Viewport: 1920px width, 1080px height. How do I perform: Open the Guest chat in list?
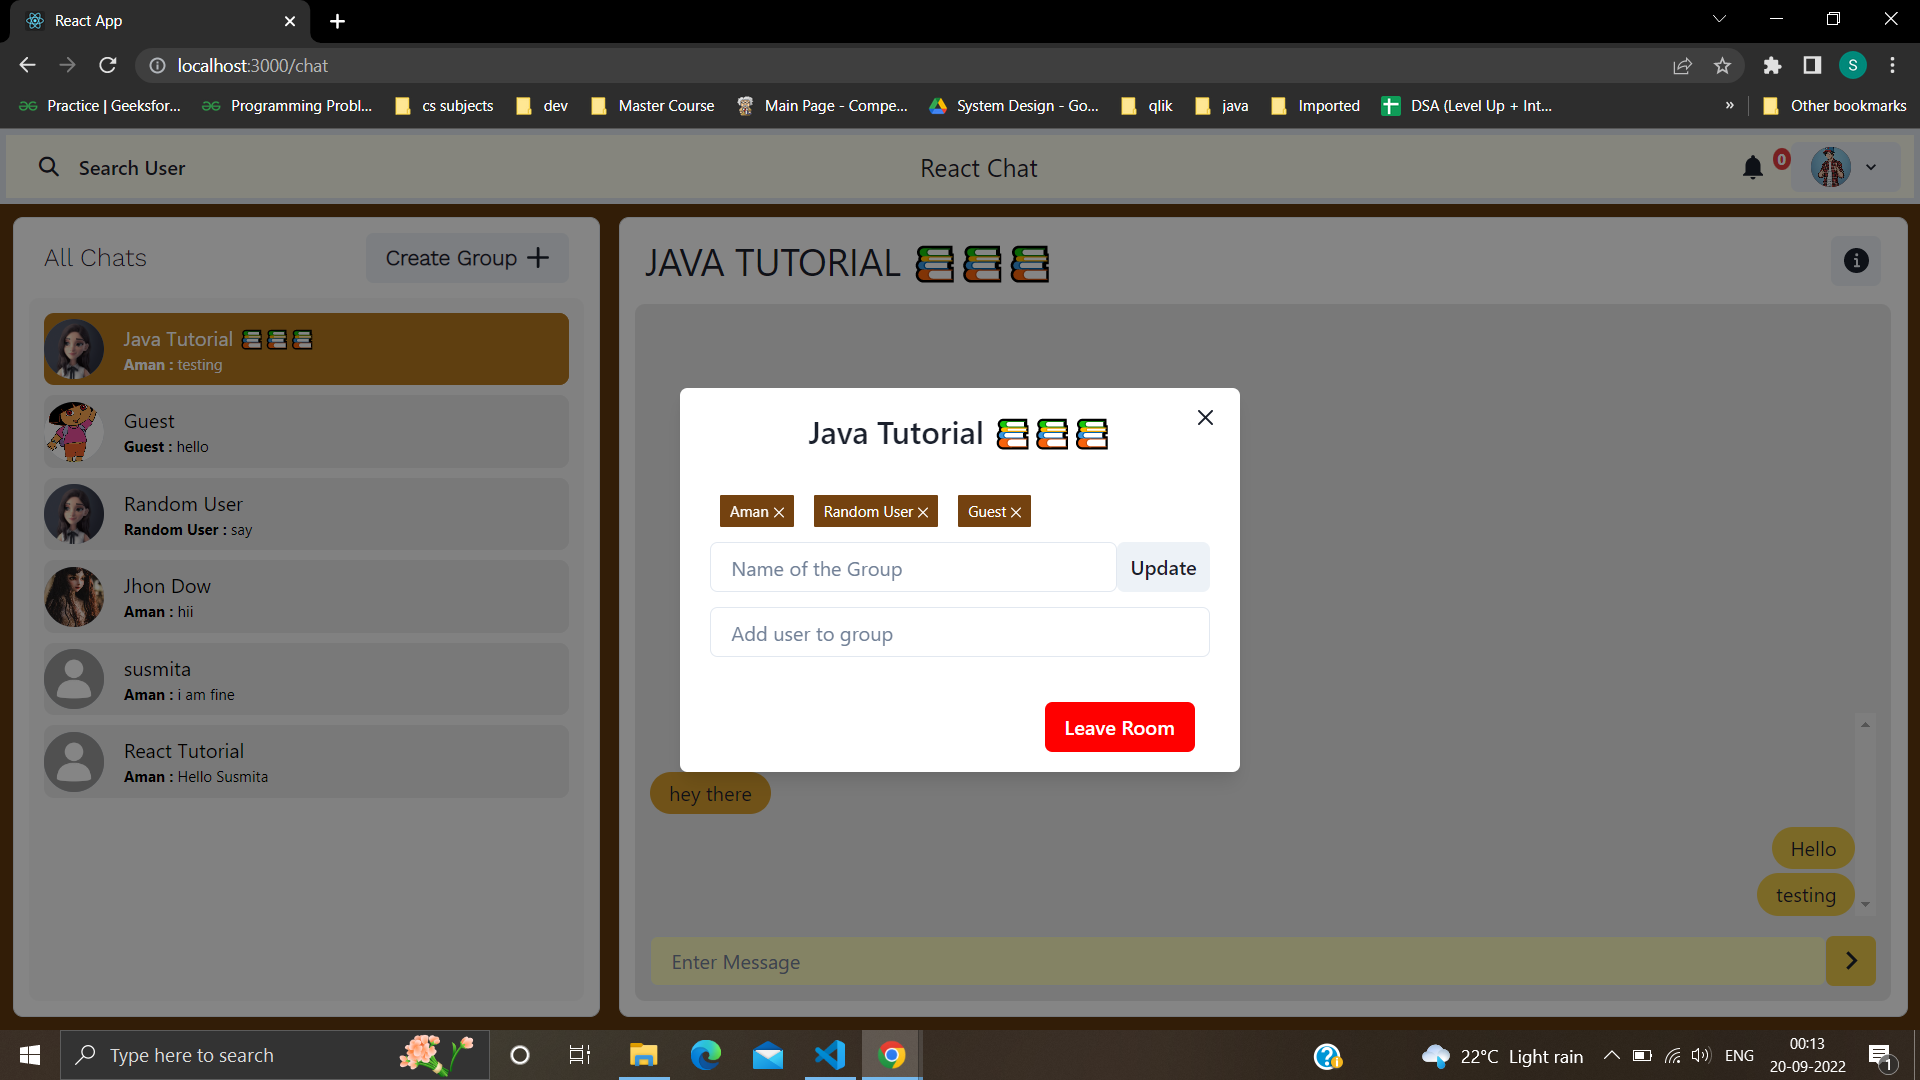[x=306, y=432]
